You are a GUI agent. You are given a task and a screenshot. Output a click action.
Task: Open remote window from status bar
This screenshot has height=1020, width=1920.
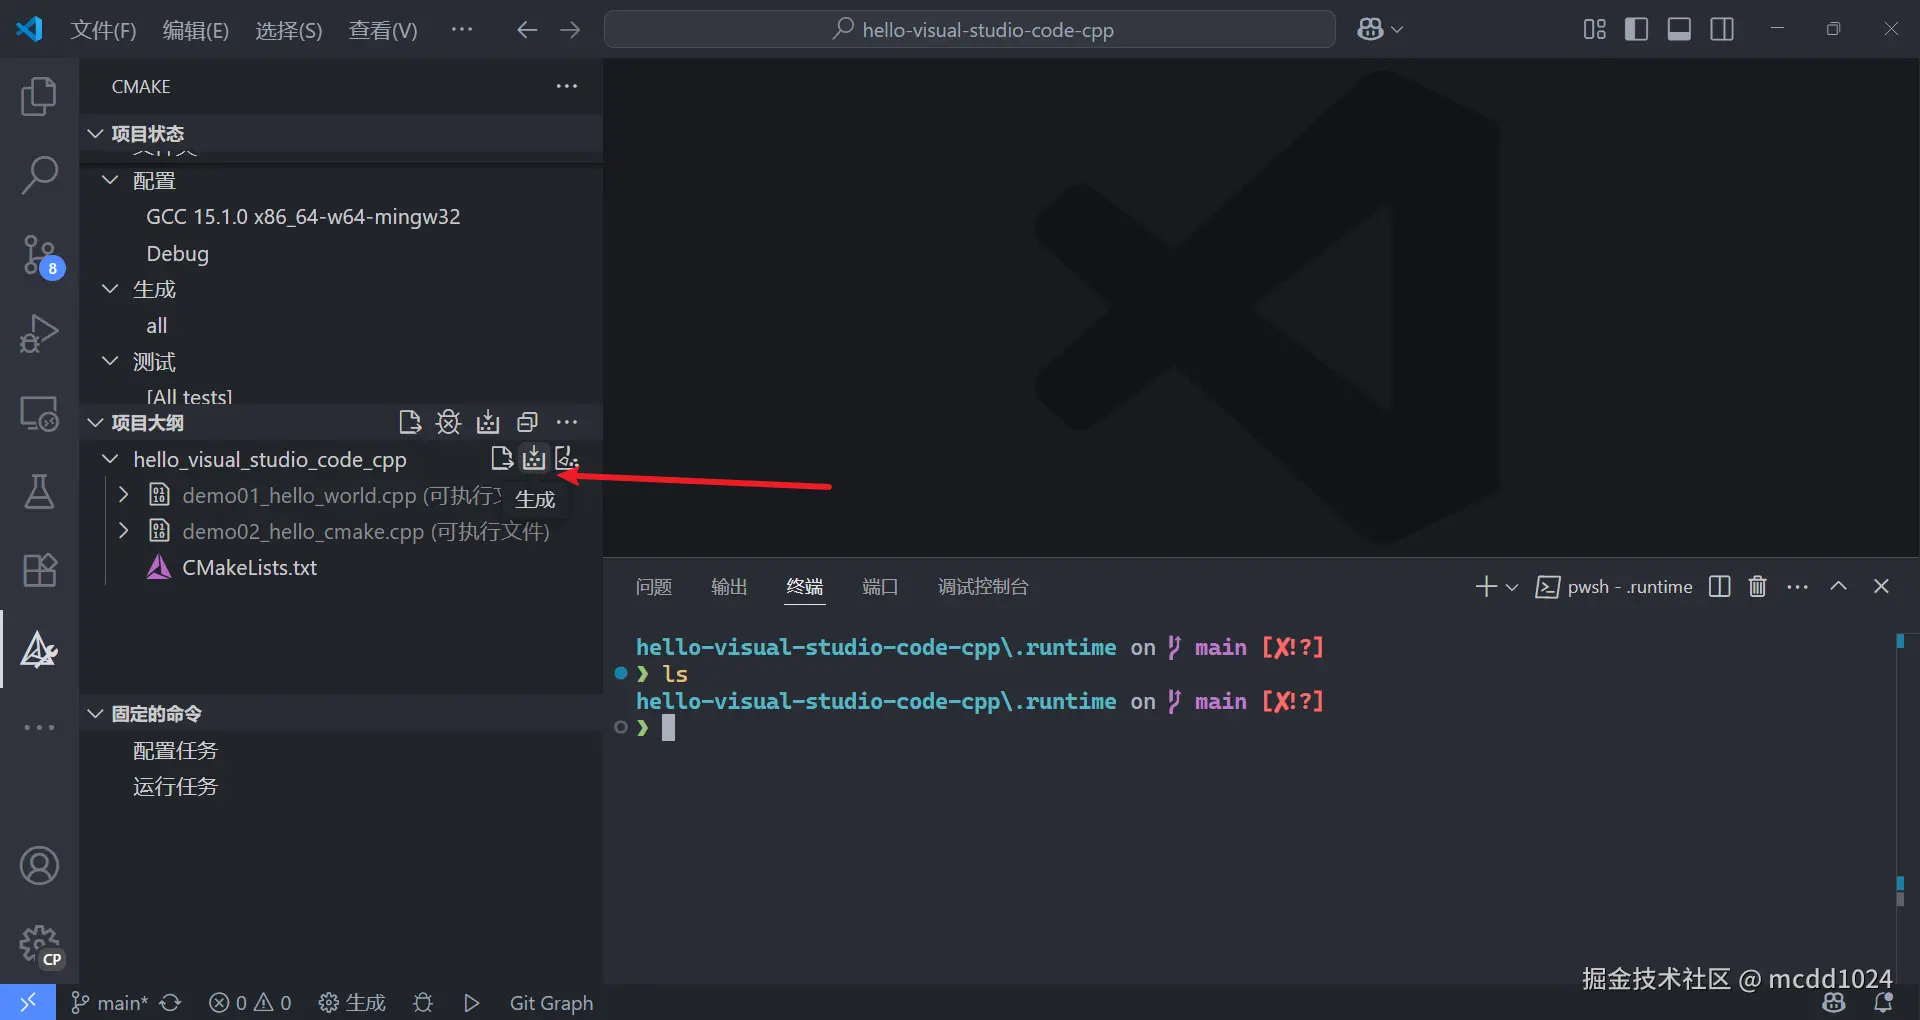[28, 1002]
